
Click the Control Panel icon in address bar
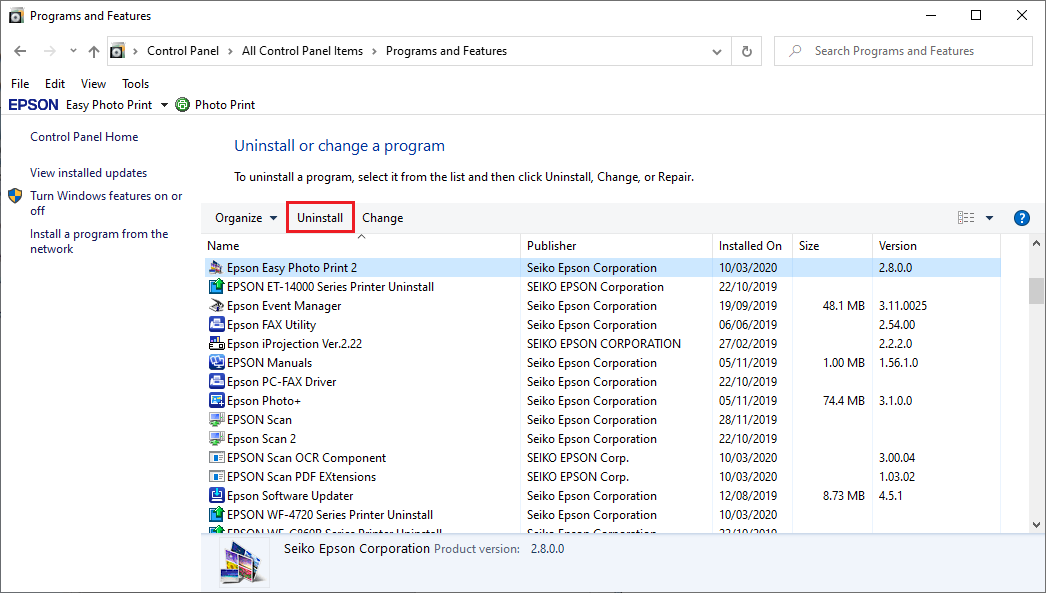pos(117,51)
